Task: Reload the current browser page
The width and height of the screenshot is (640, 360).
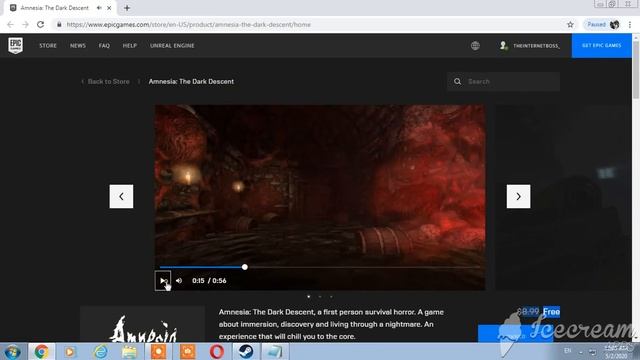Action: coord(40,24)
